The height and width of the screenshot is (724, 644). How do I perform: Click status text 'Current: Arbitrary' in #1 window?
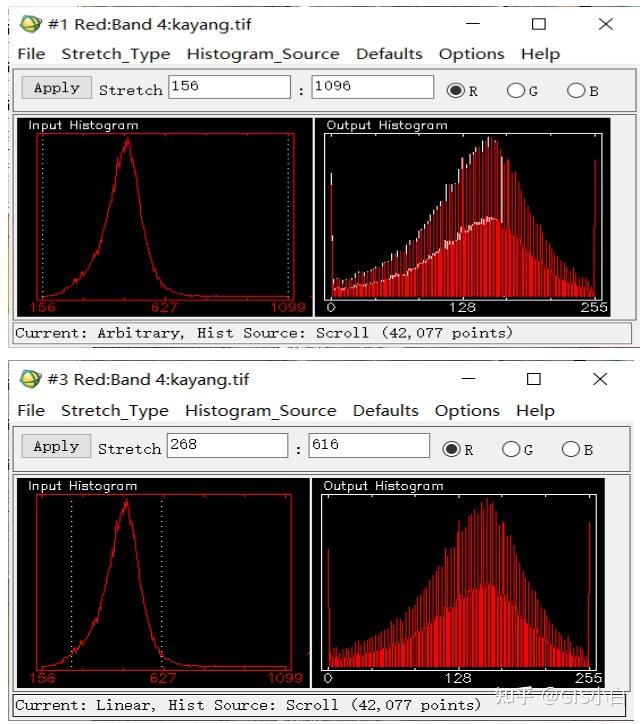(99, 333)
